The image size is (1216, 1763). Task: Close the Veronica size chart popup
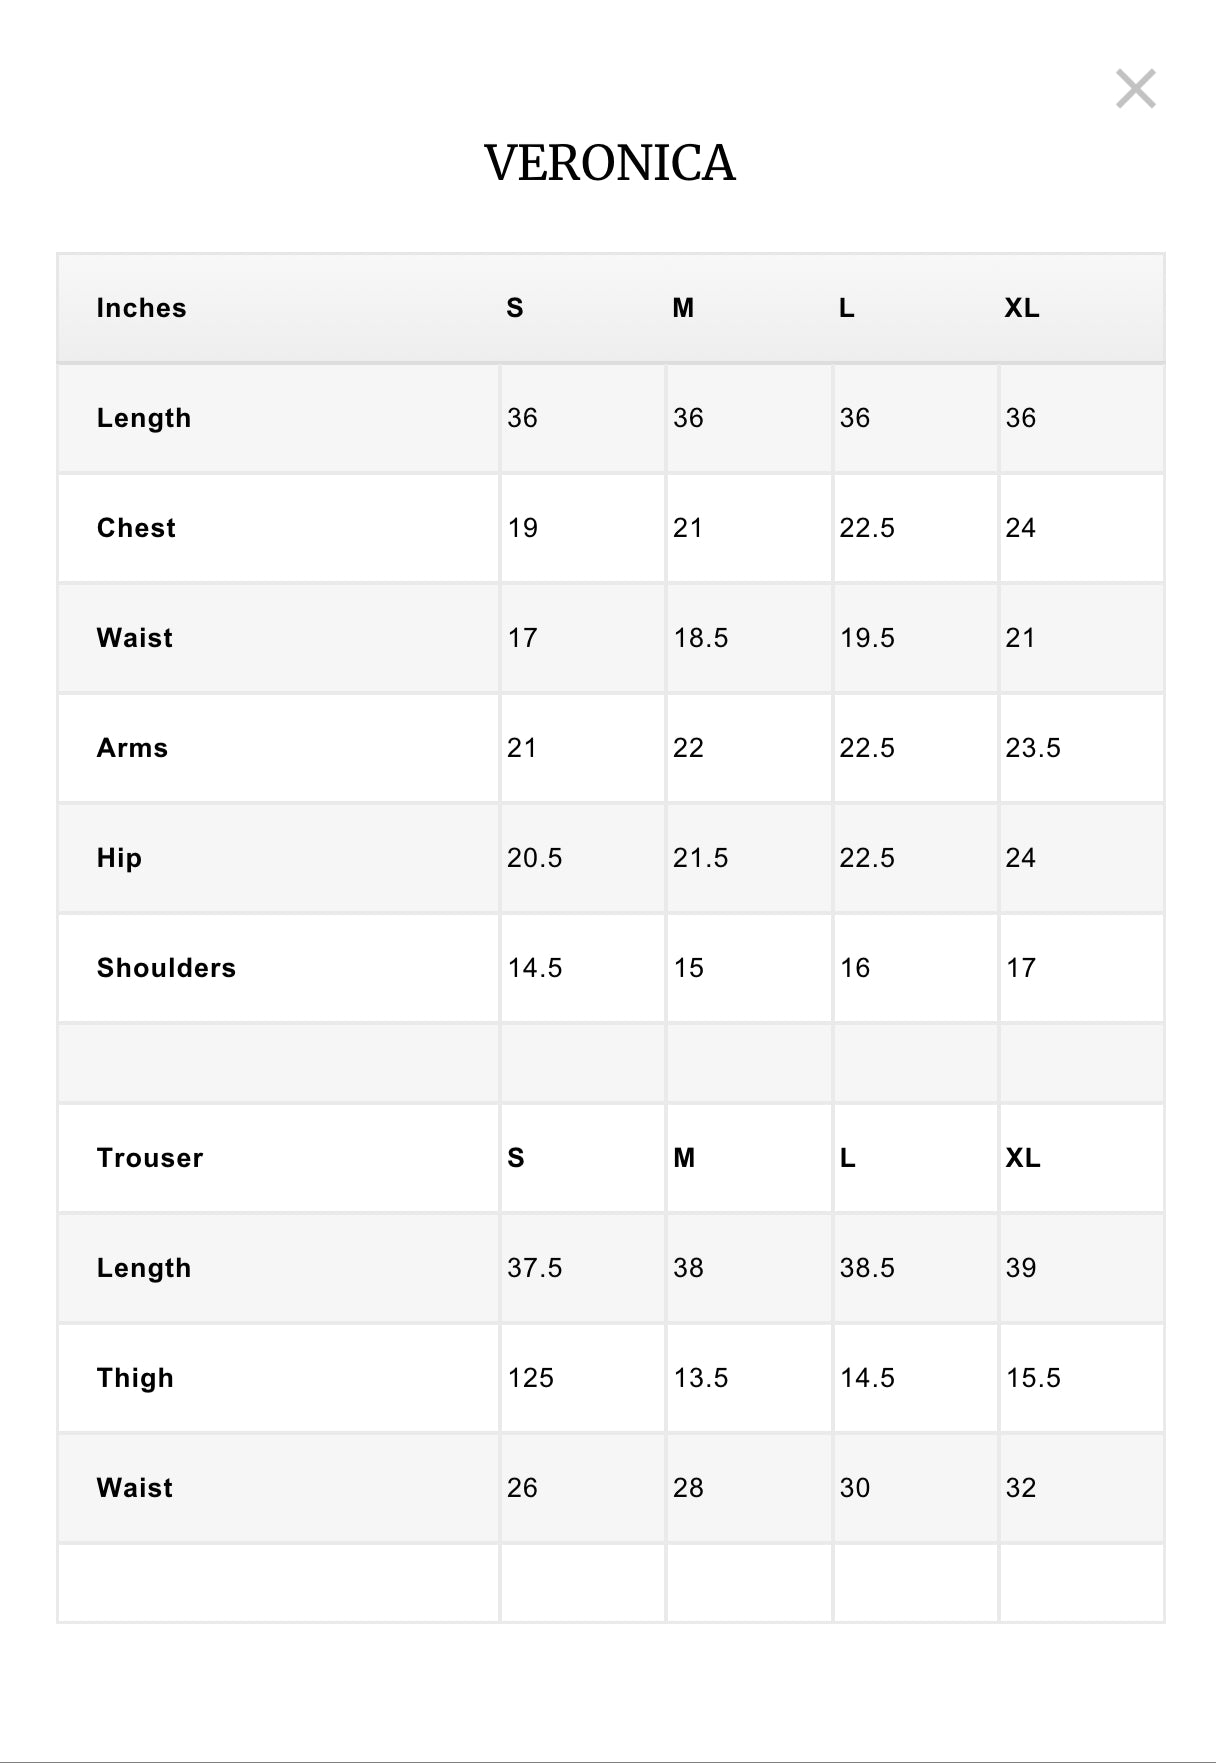[x=1135, y=89]
